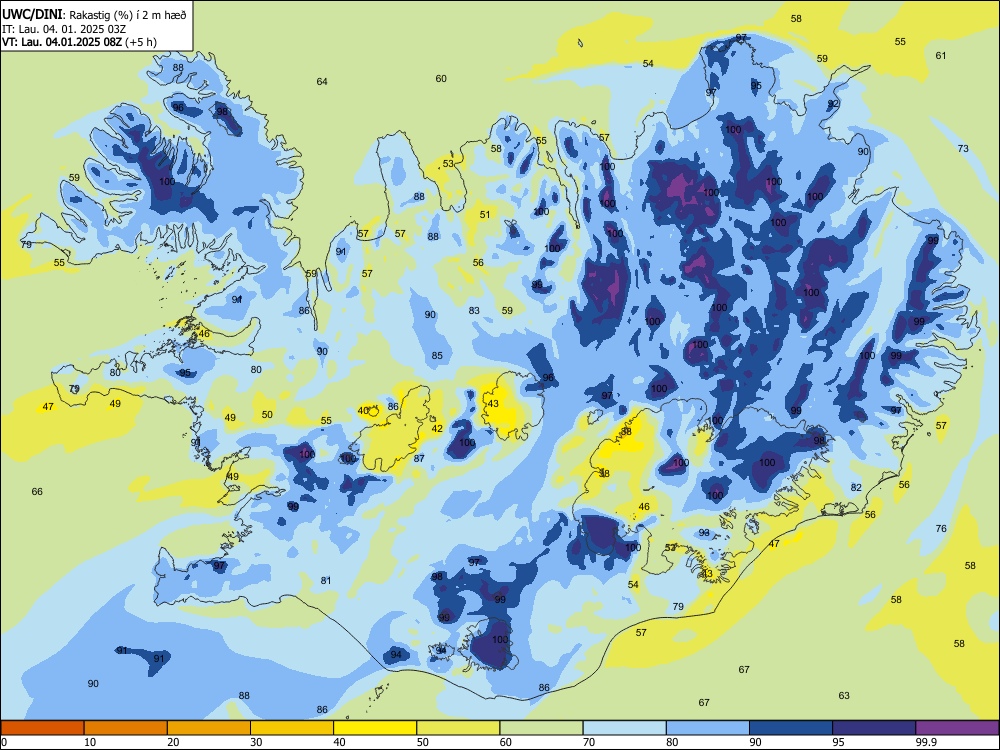The image size is (1000, 750).
Task: Pick the light green 60–70 legend swatch
Action: click(541, 728)
